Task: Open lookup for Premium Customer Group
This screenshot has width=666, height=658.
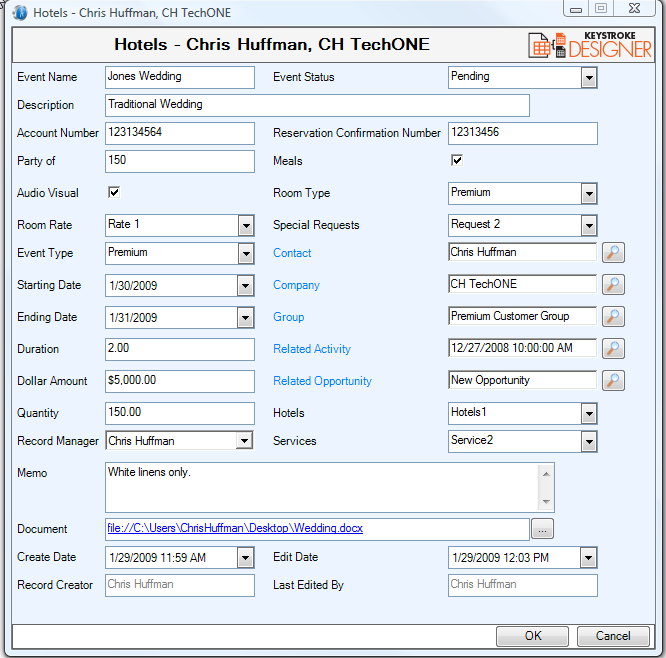Action: click(613, 316)
